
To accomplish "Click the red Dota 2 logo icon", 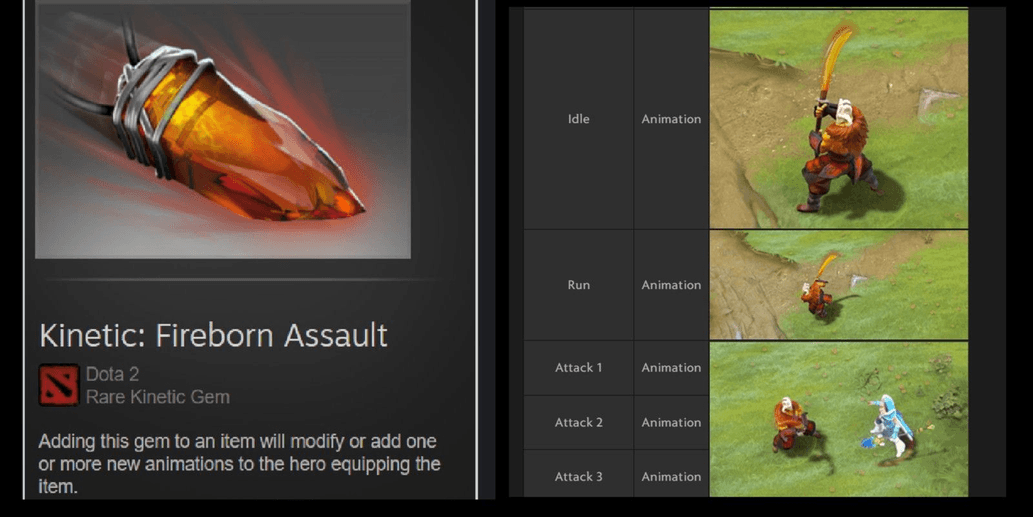I will click(x=59, y=386).
